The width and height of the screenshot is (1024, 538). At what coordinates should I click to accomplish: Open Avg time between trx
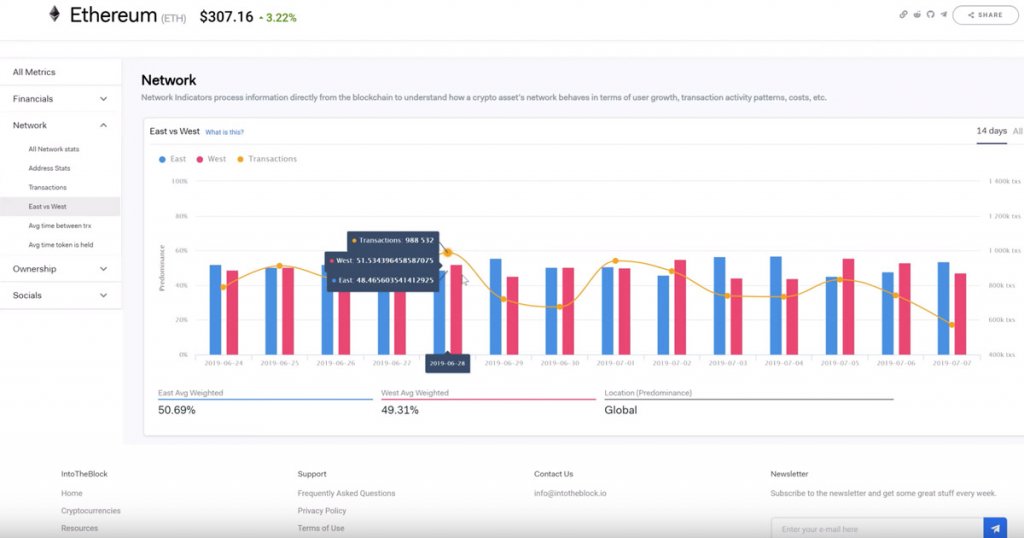click(x=59, y=225)
